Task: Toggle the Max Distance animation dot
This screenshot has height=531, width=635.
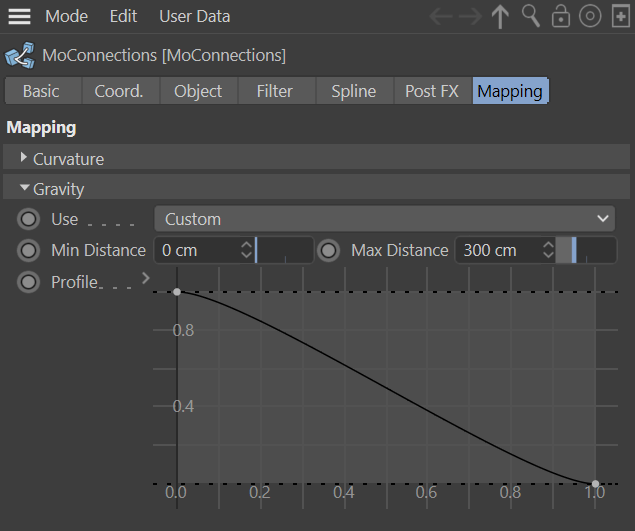Action: pyautogui.click(x=329, y=250)
